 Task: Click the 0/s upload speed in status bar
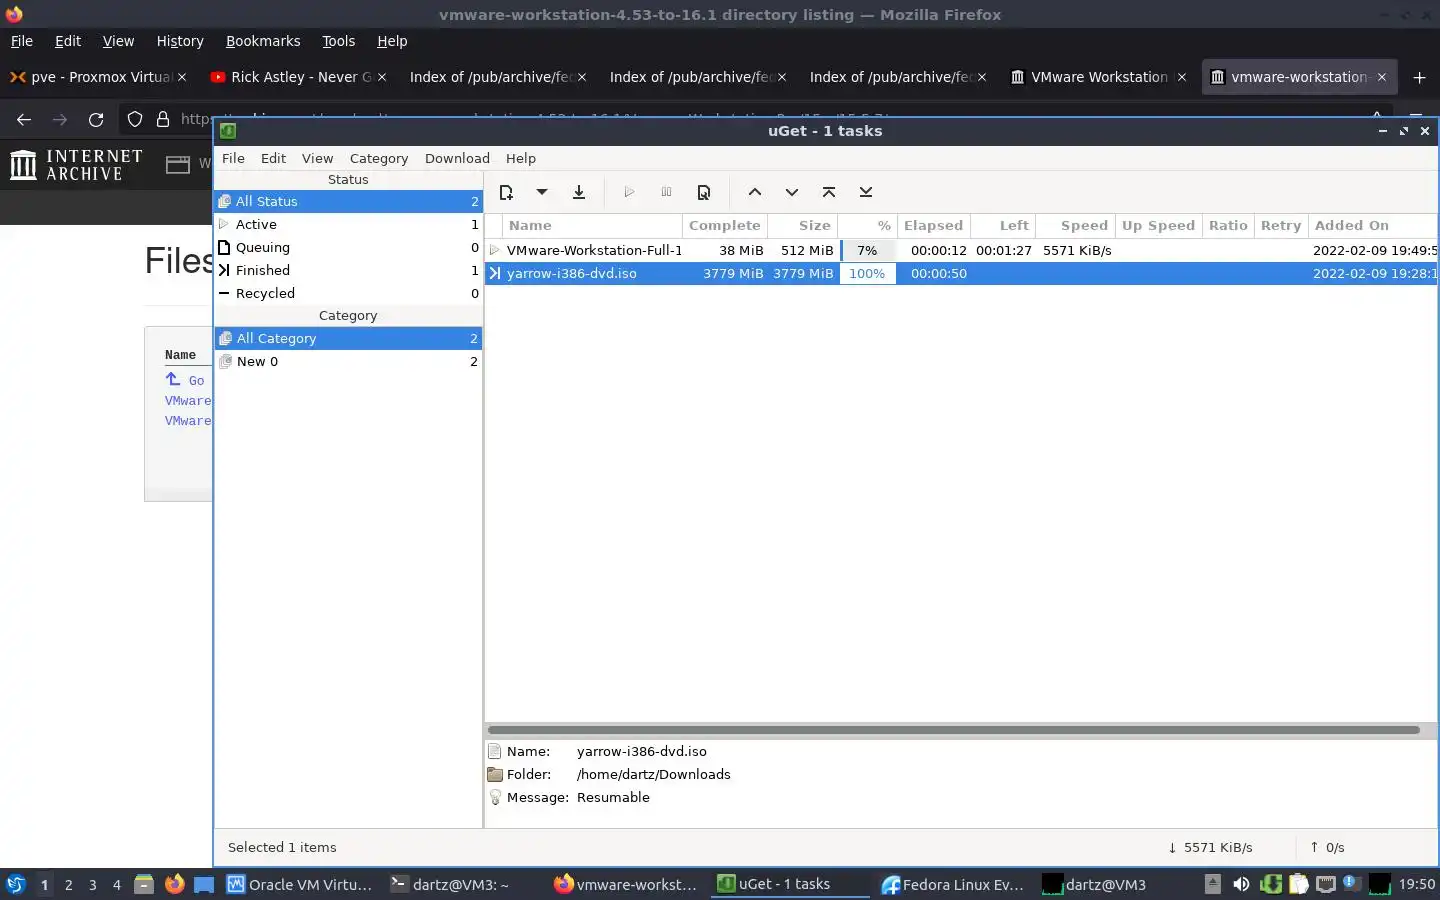[1327, 847]
